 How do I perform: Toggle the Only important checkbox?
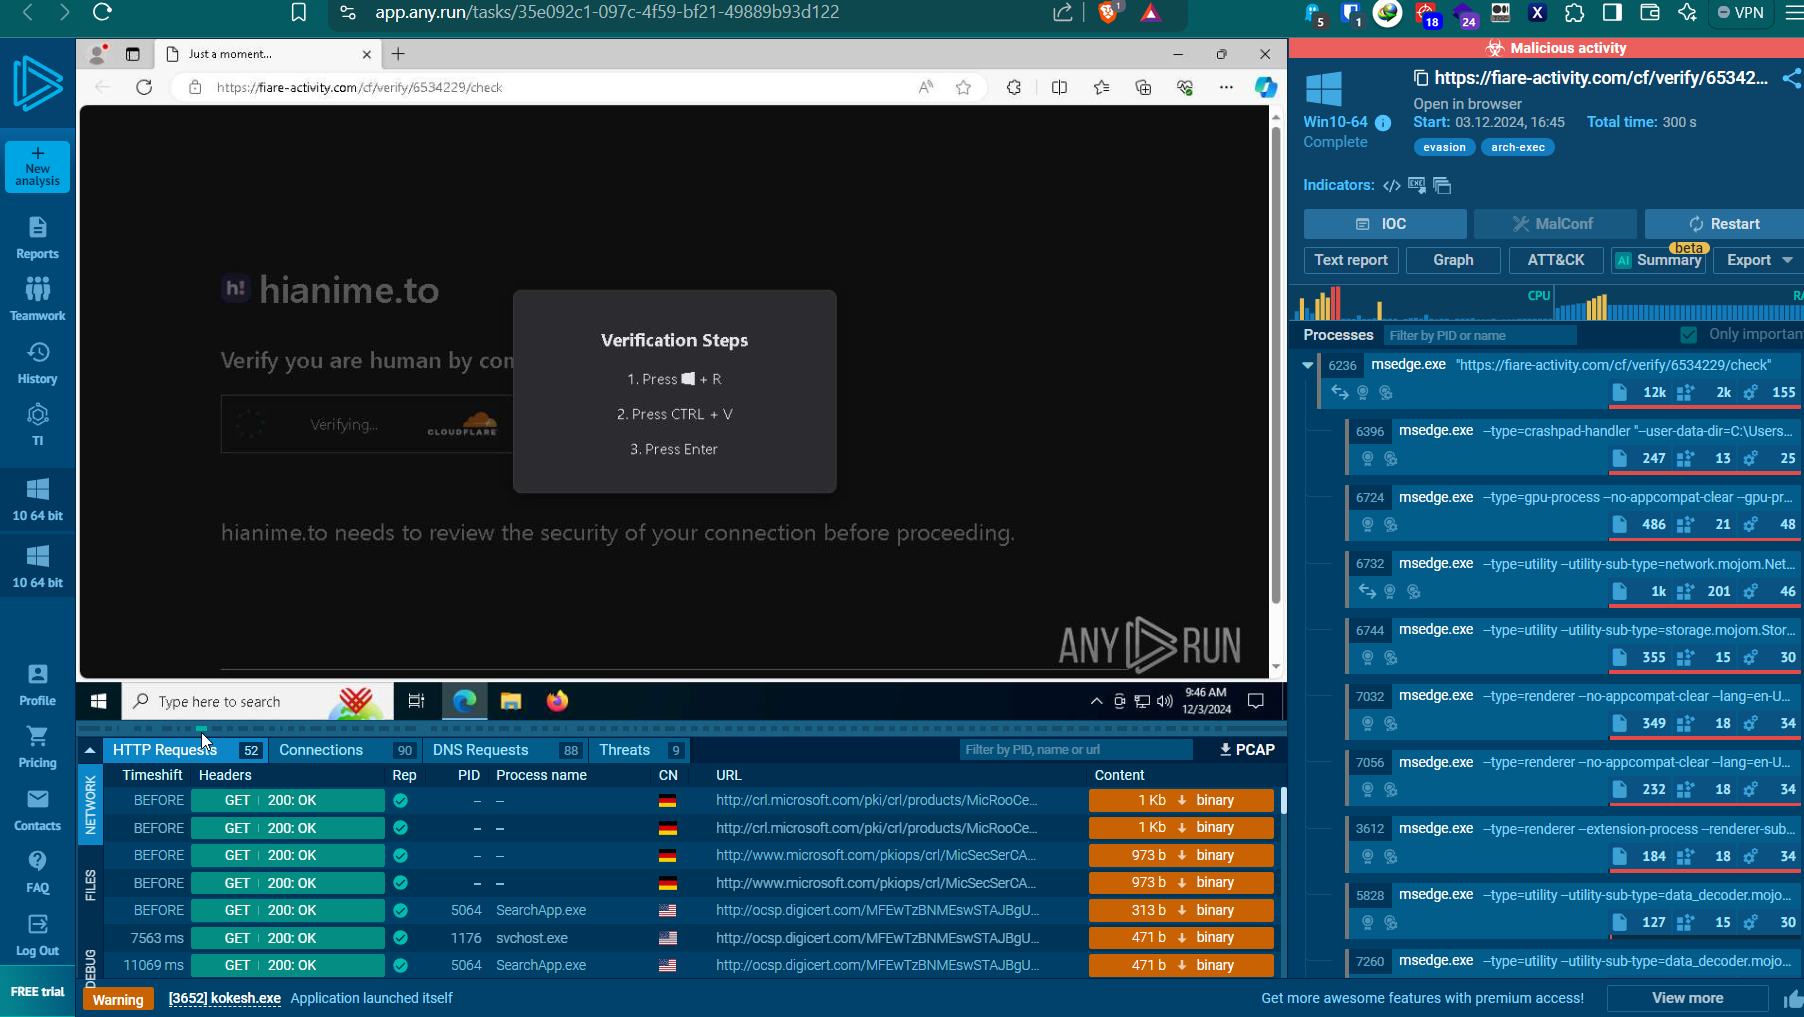point(1689,335)
